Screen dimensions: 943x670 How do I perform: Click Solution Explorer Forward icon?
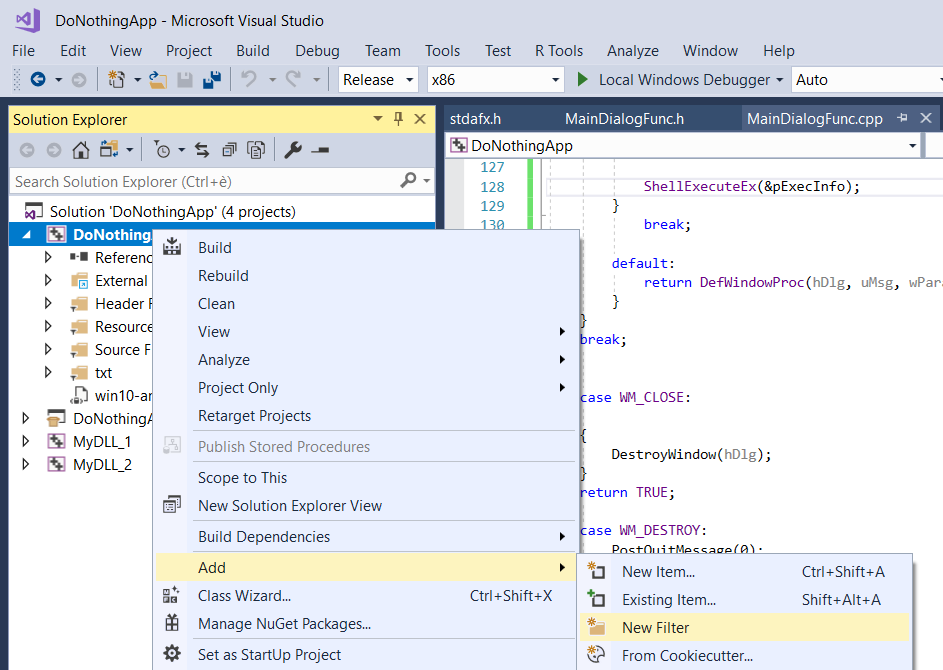coord(54,150)
